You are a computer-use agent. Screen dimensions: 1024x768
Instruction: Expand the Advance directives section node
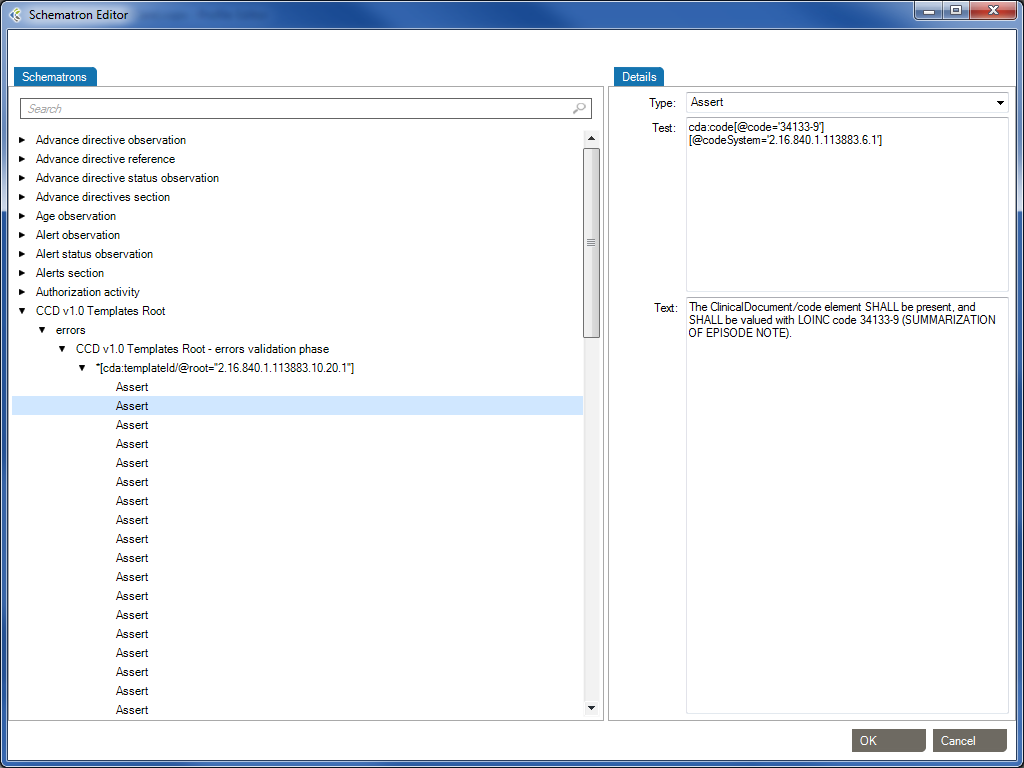tap(22, 197)
